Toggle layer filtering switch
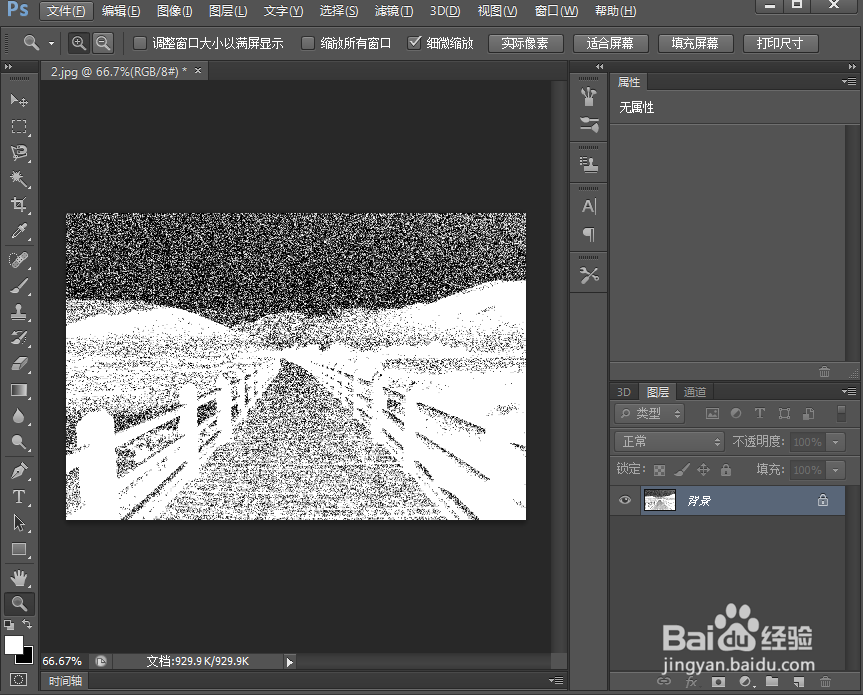Viewport: 863px width, 695px height. [841, 413]
